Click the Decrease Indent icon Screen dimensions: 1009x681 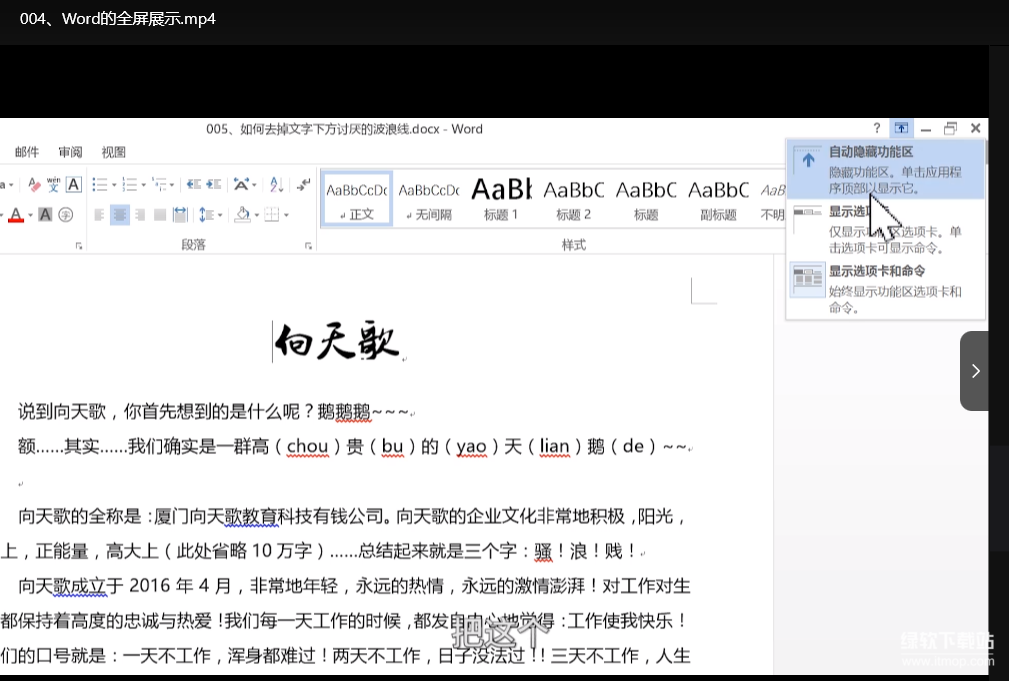coord(193,185)
